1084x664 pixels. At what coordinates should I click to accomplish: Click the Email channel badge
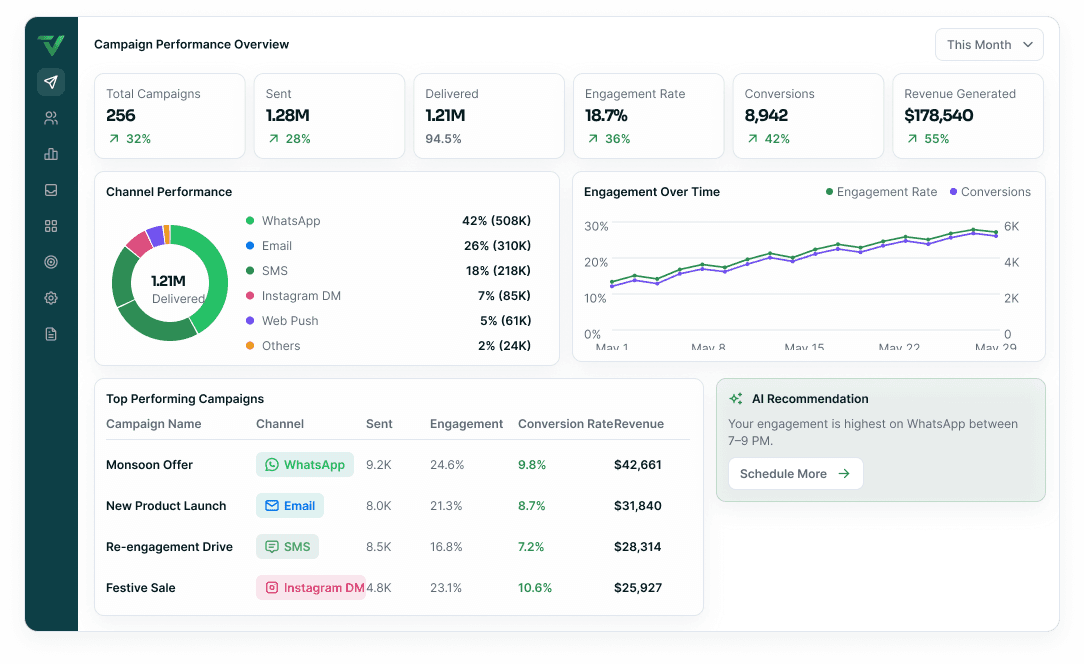290,506
